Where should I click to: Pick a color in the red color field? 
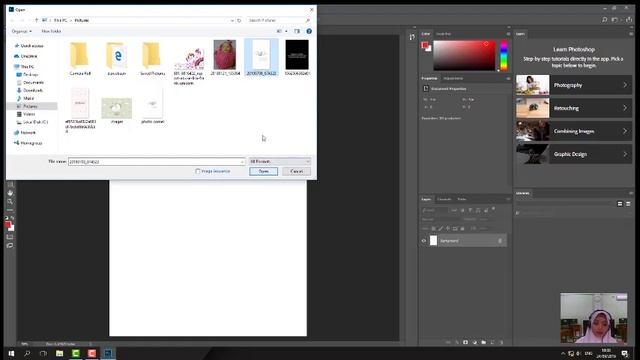coord(464,56)
